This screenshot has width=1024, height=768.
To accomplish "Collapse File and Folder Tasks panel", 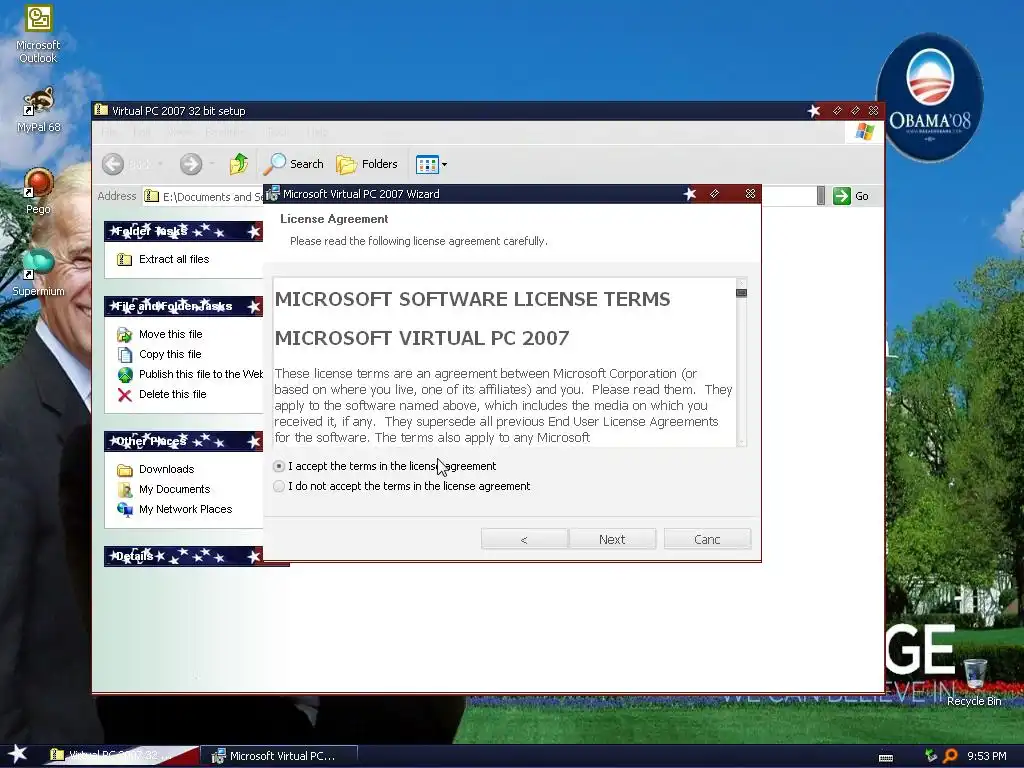I will pos(184,306).
